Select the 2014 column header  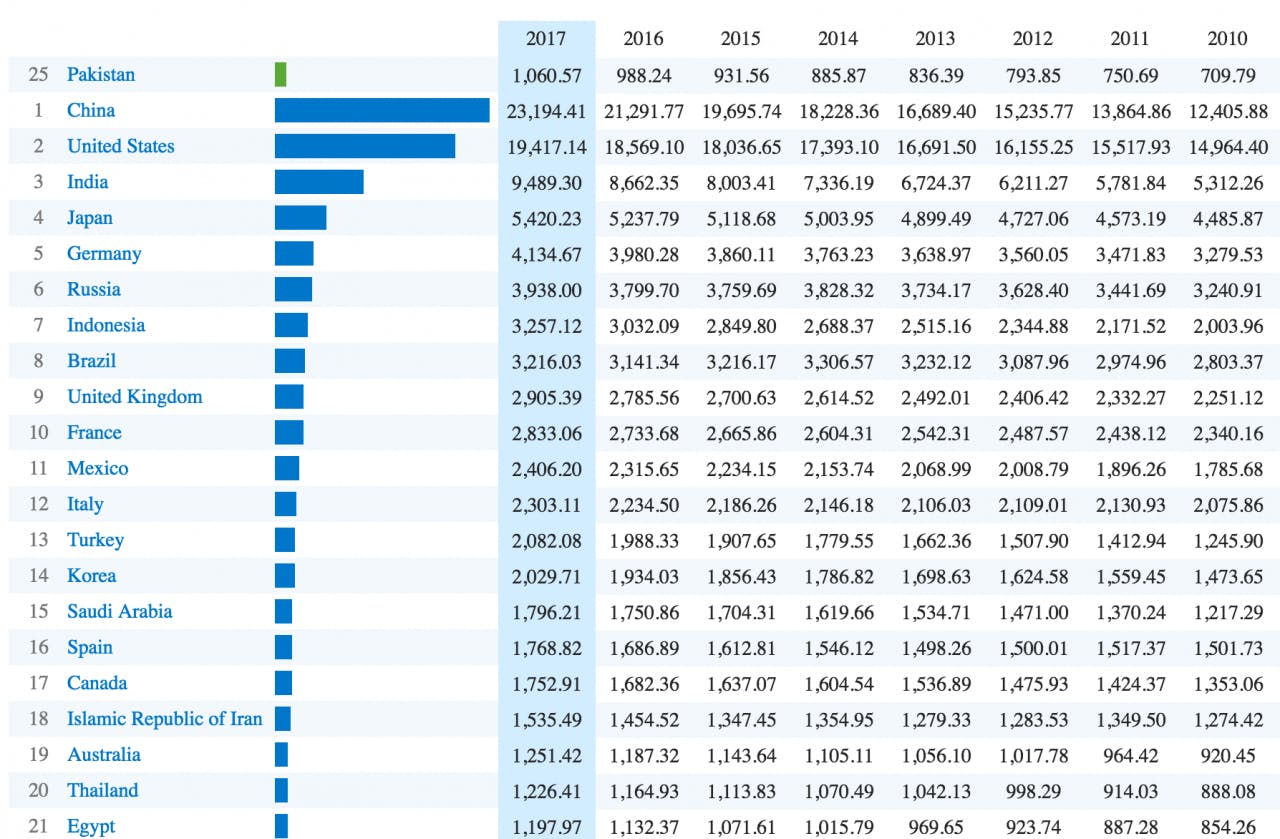838,39
